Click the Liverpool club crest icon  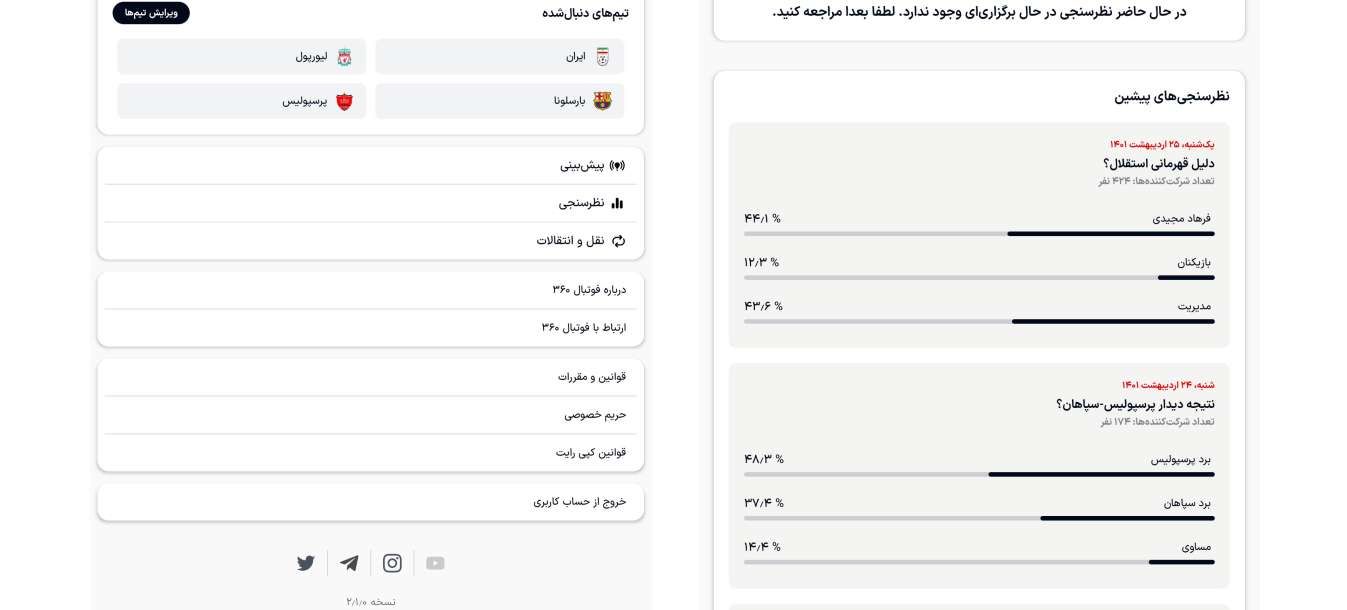pos(344,57)
